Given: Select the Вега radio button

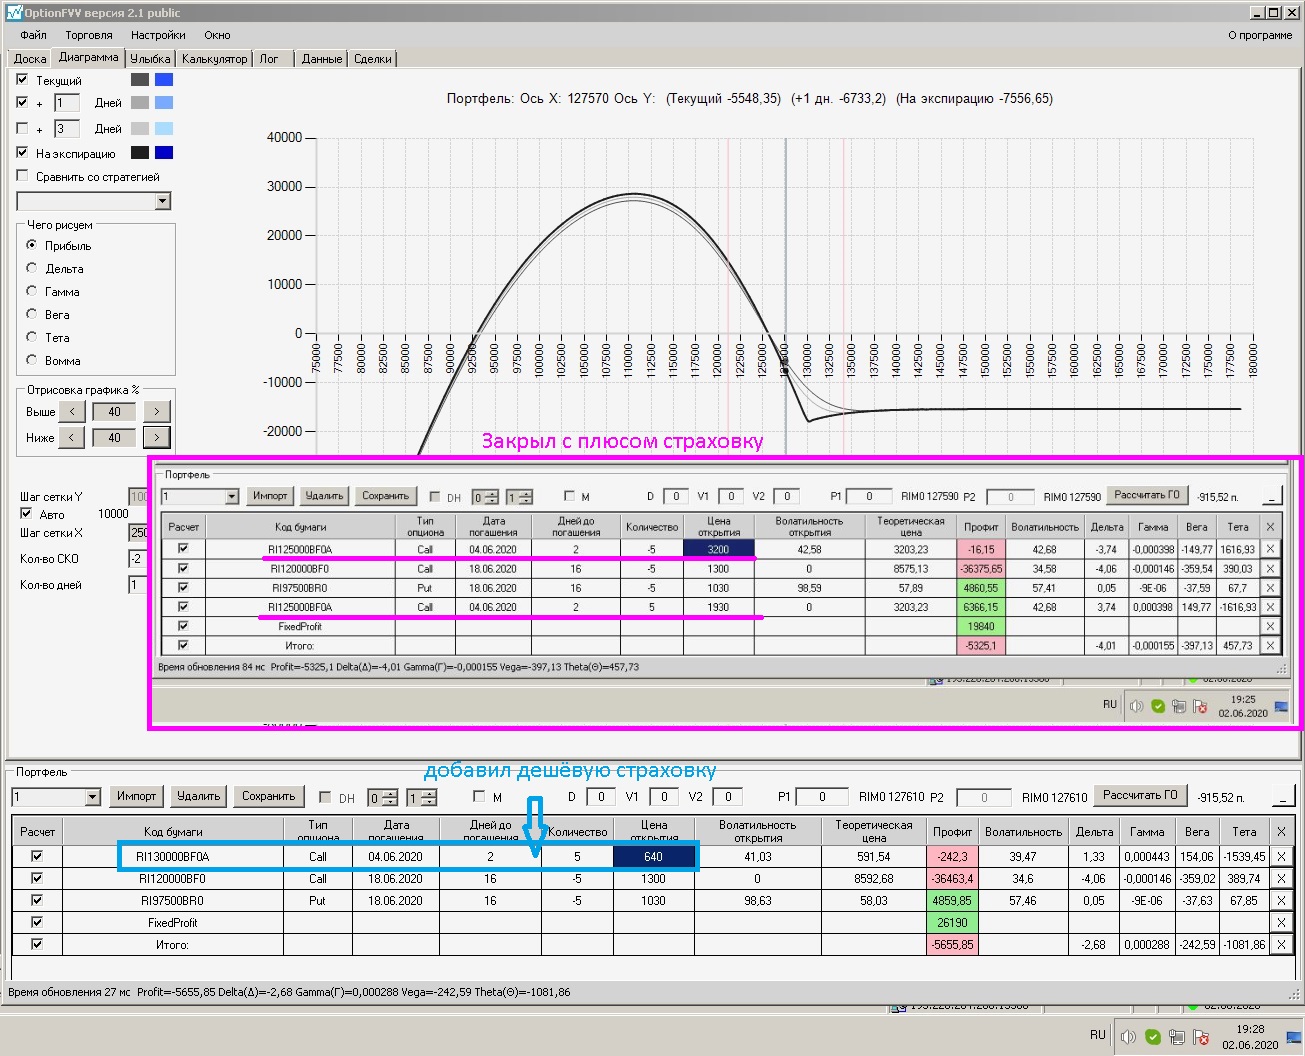Looking at the screenshot, I should click(x=32, y=314).
